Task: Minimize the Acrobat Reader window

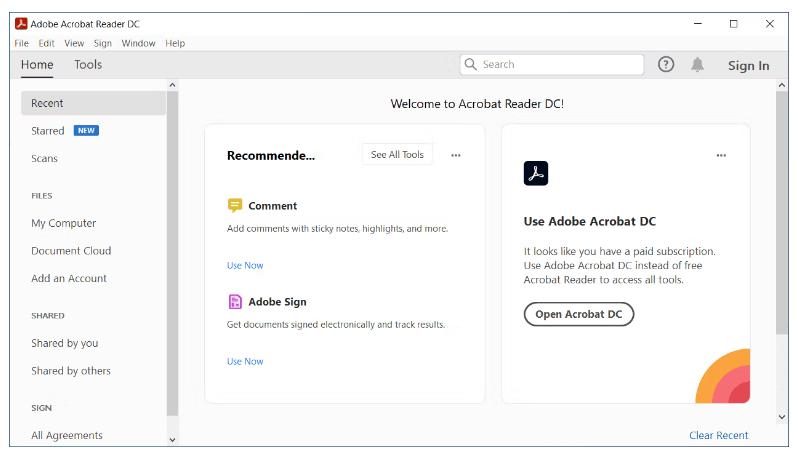Action: point(698,23)
